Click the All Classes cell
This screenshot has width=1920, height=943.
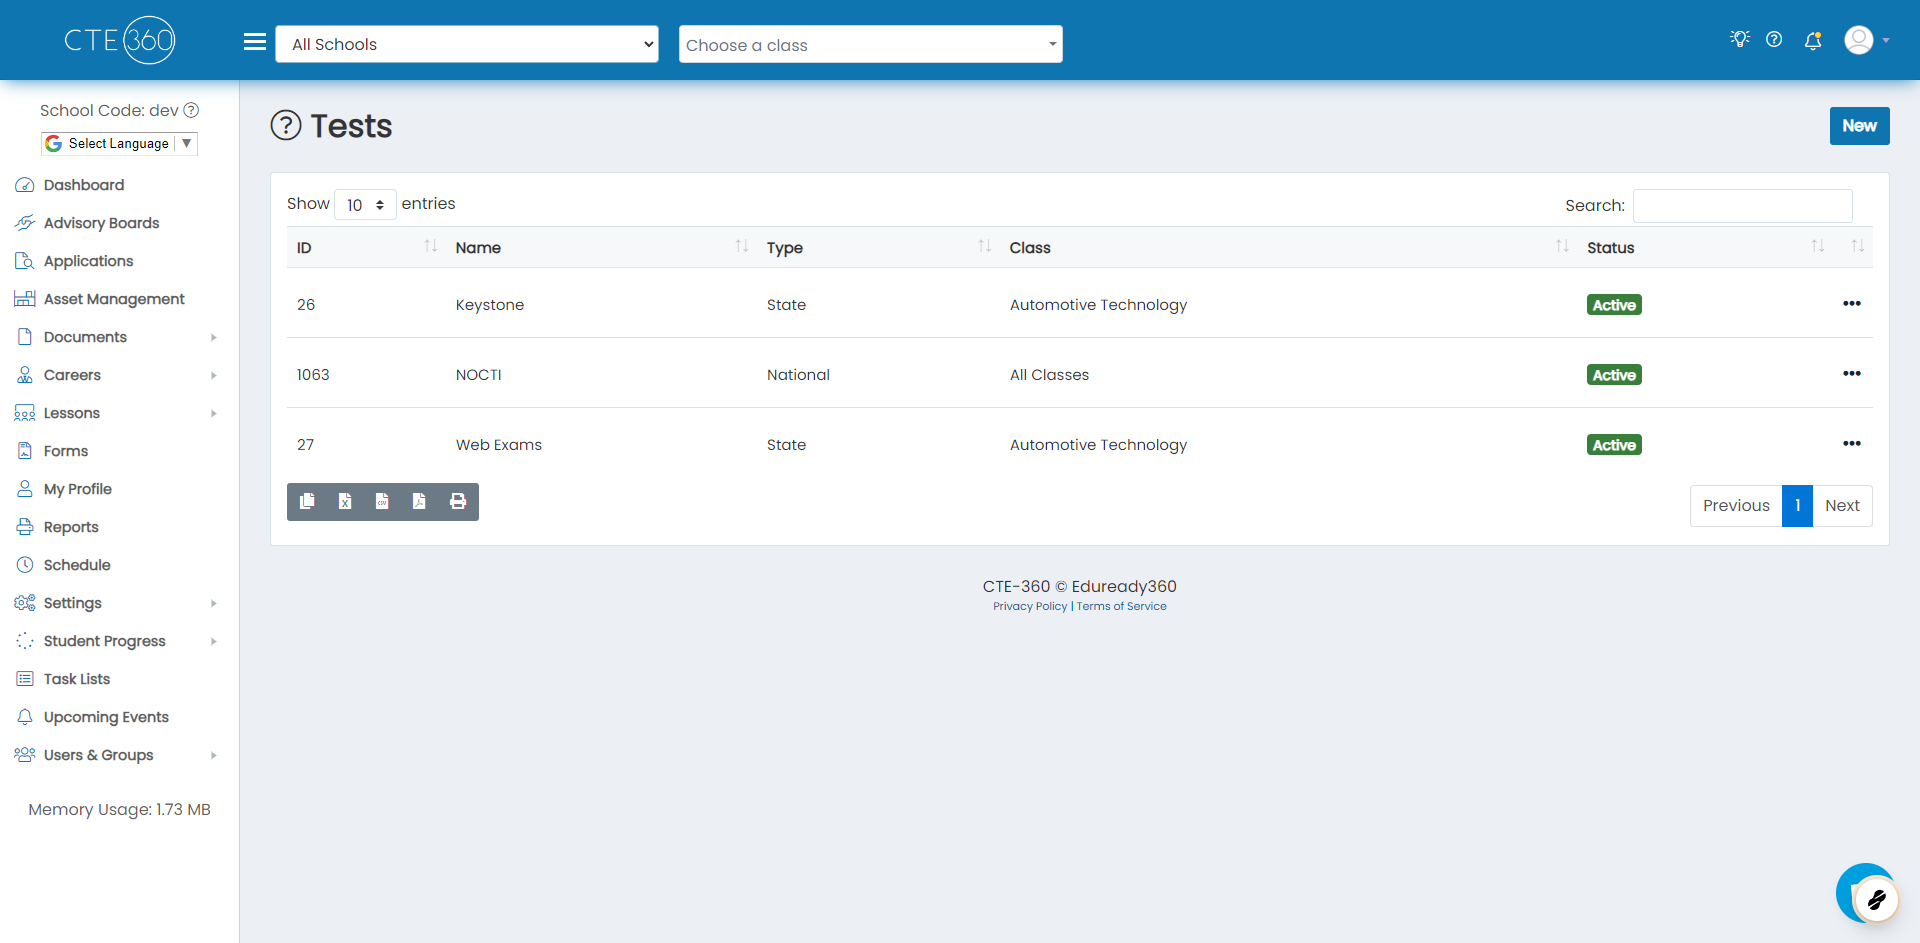click(x=1049, y=375)
